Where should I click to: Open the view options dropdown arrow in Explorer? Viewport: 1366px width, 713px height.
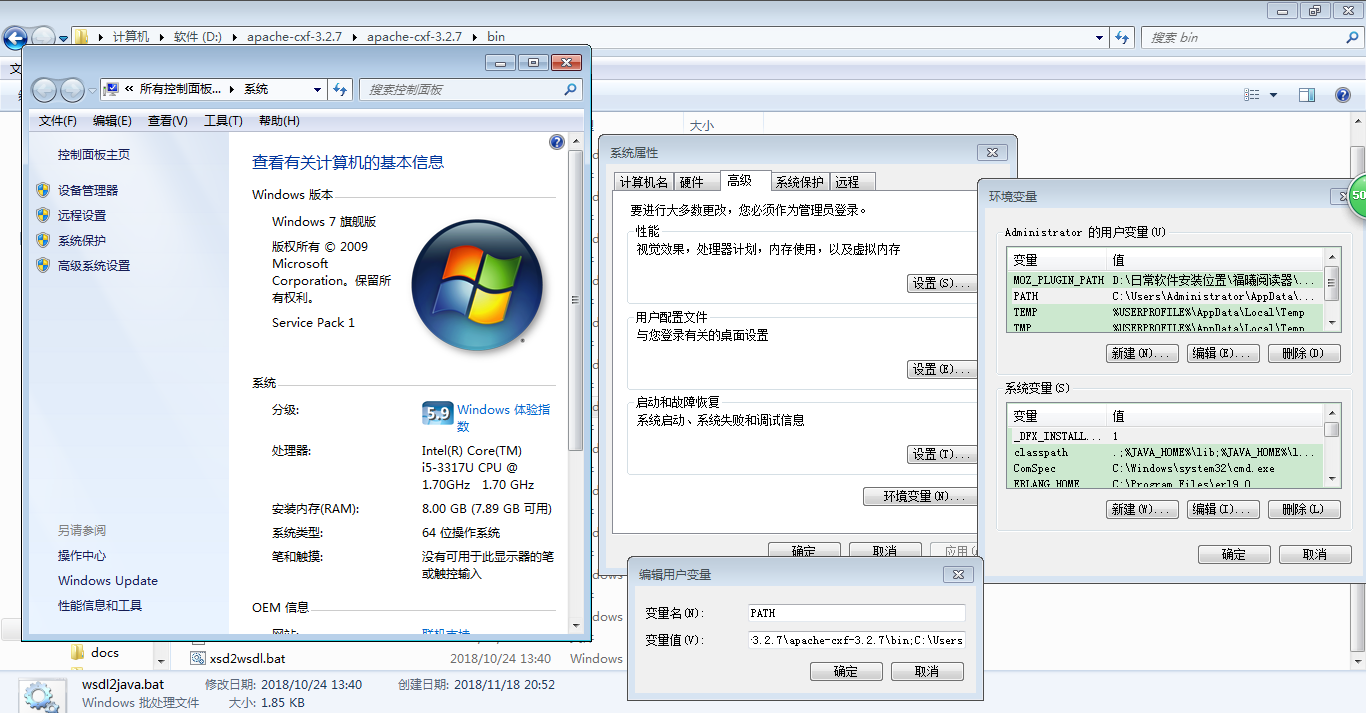click(1273, 95)
